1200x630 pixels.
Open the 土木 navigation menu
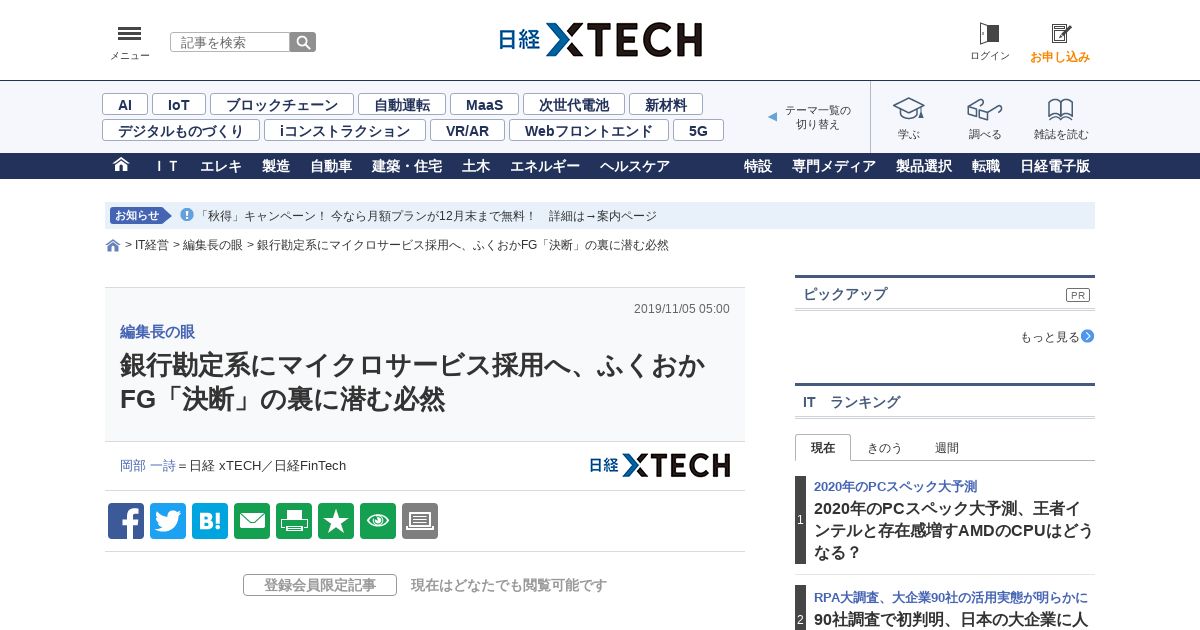click(476, 166)
